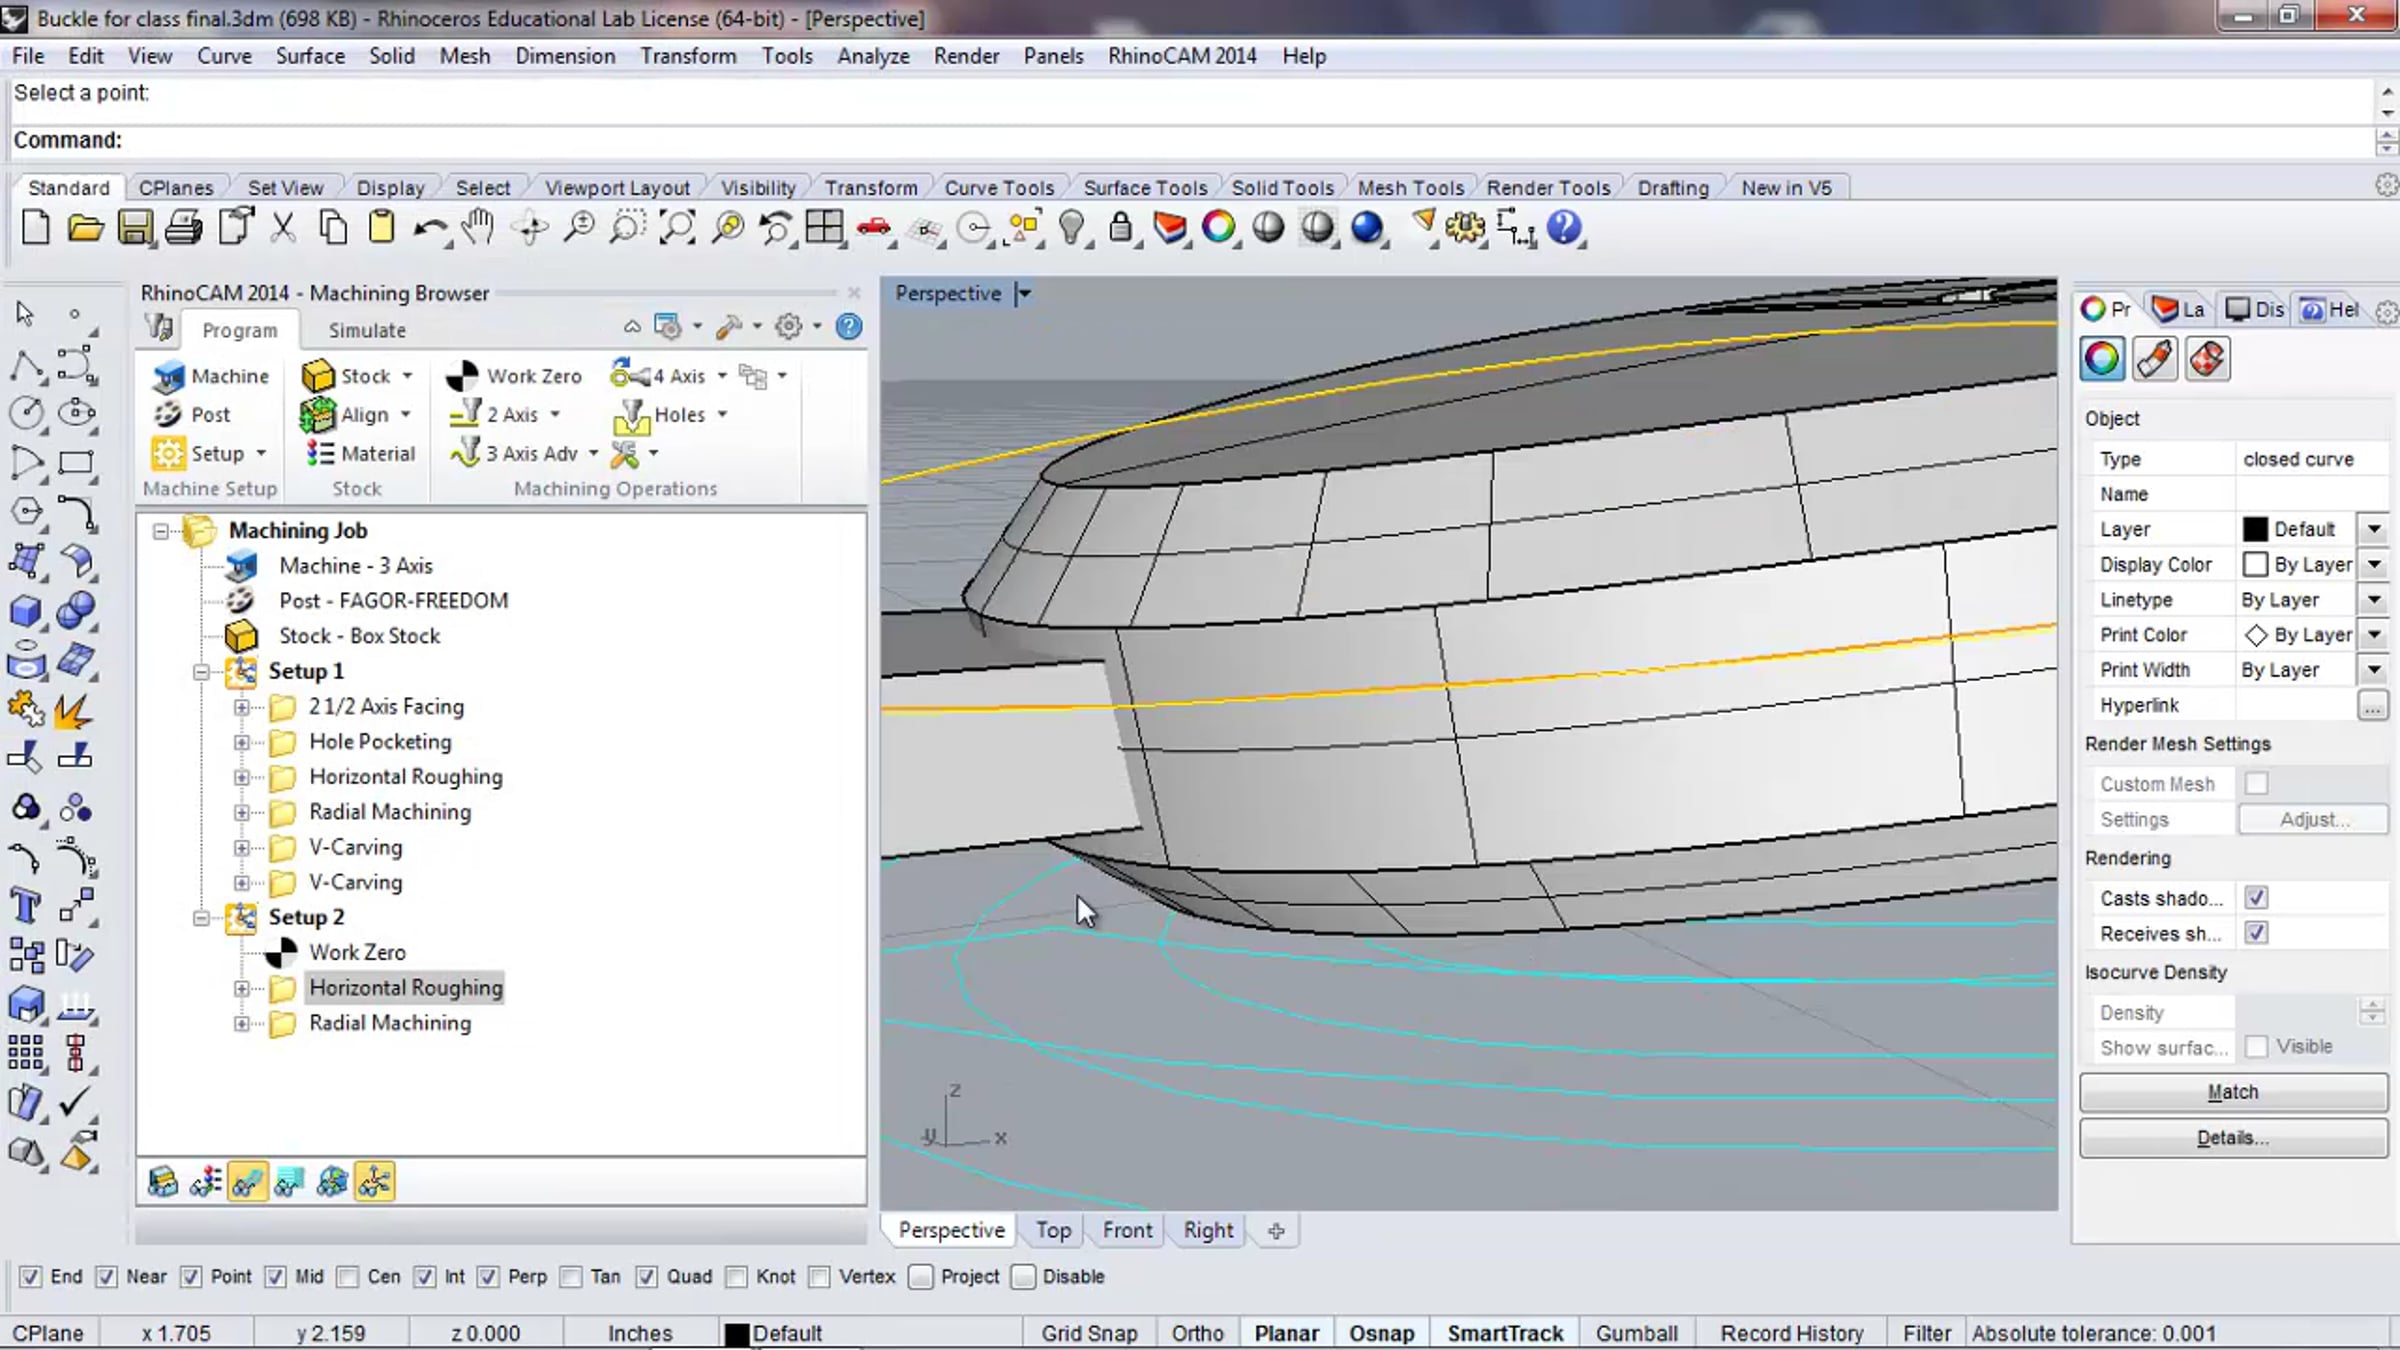Image resolution: width=2400 pixels, height=1350 pixels.
Task: Open the Stock box icon
Action: (318, 376)
